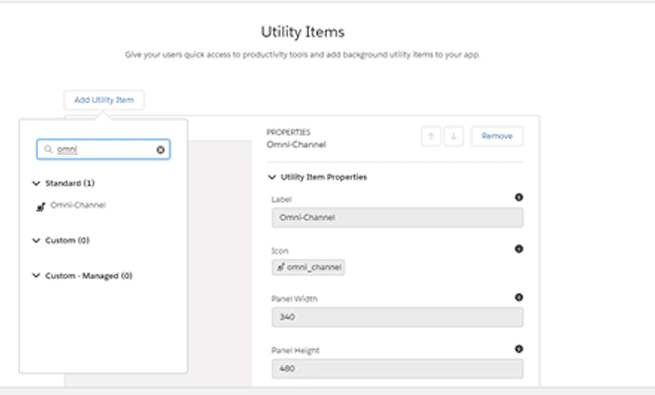
Task: Collapse the Standard (1) section
Action: point(36,183)
